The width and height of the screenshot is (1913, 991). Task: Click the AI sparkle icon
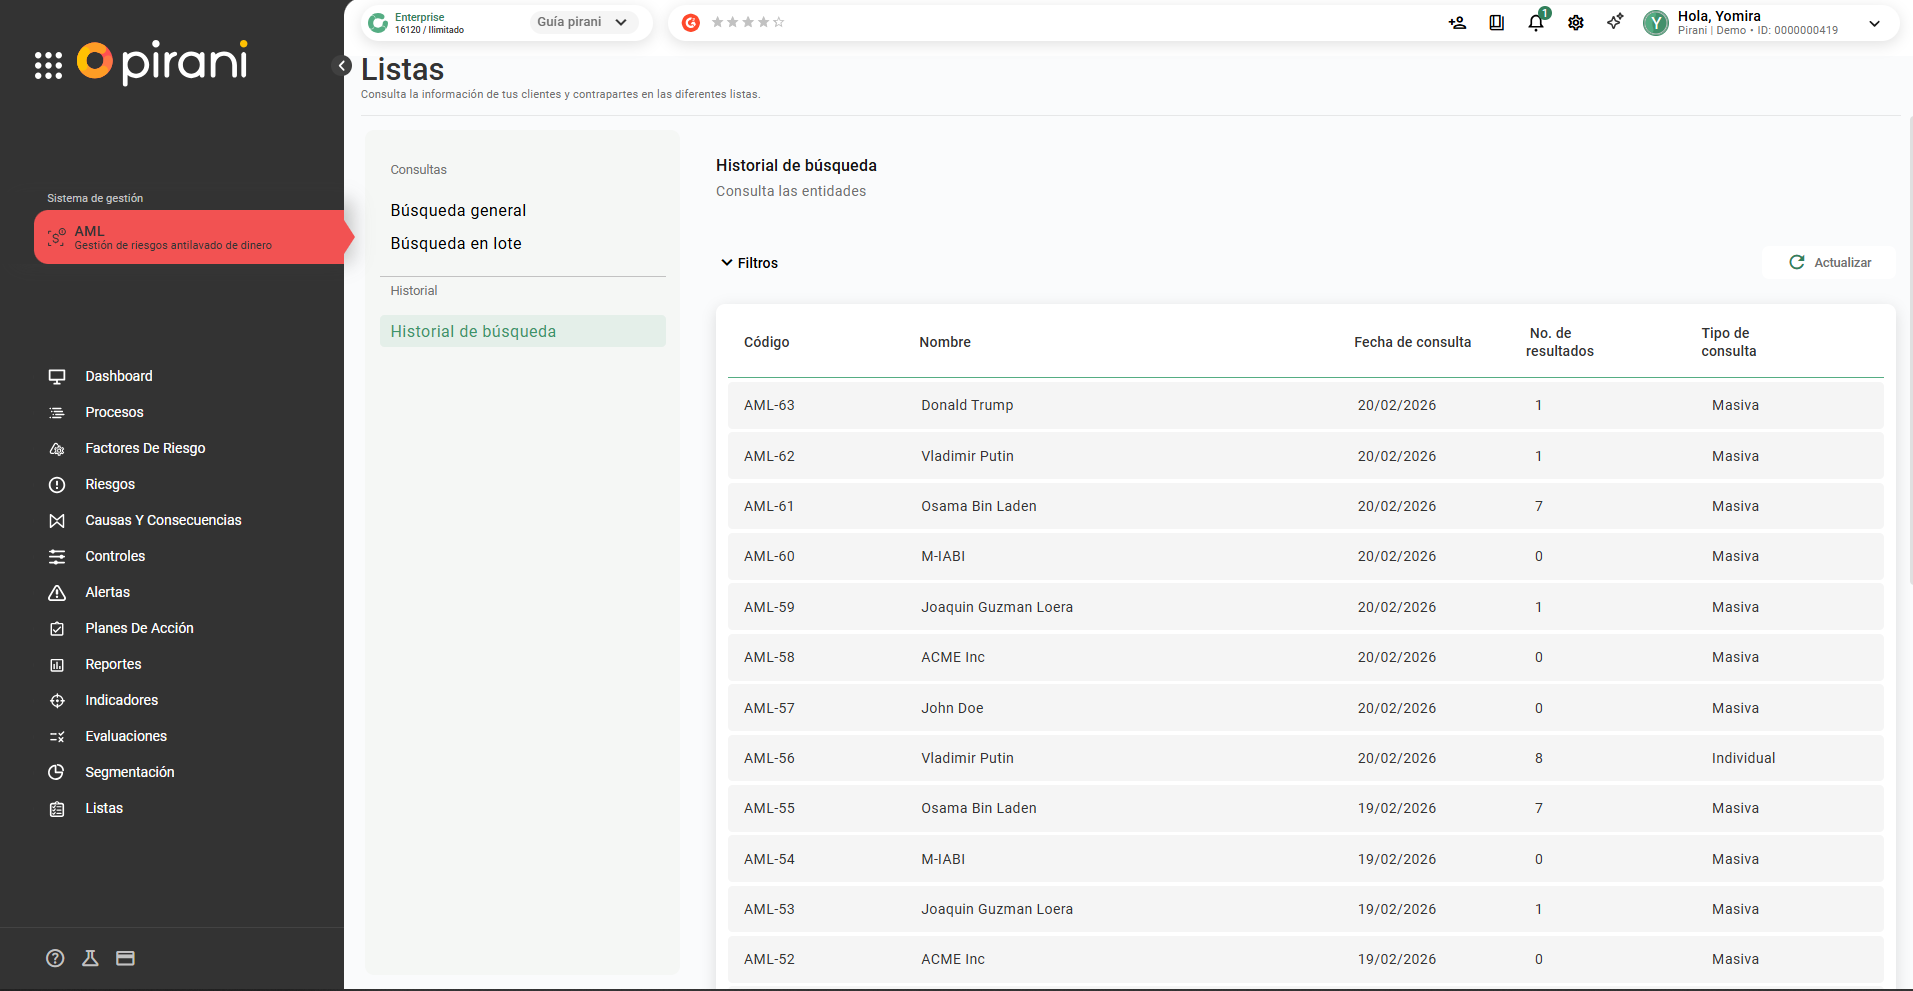coord(1615,22)
